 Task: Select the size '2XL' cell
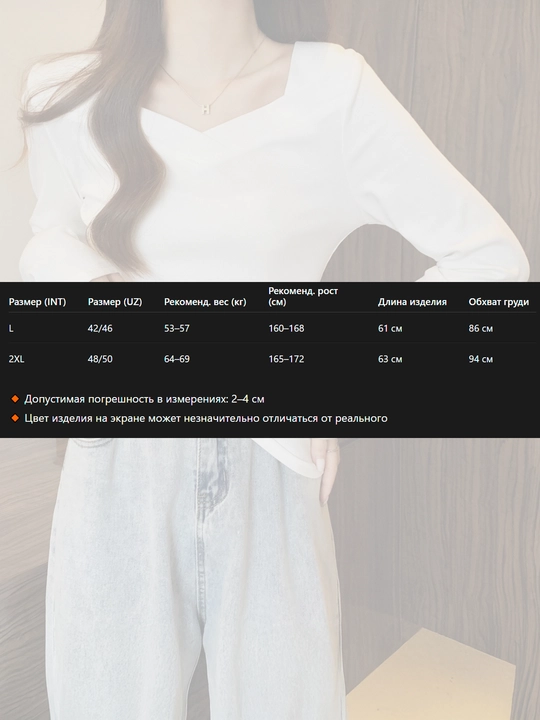[17, 359]
